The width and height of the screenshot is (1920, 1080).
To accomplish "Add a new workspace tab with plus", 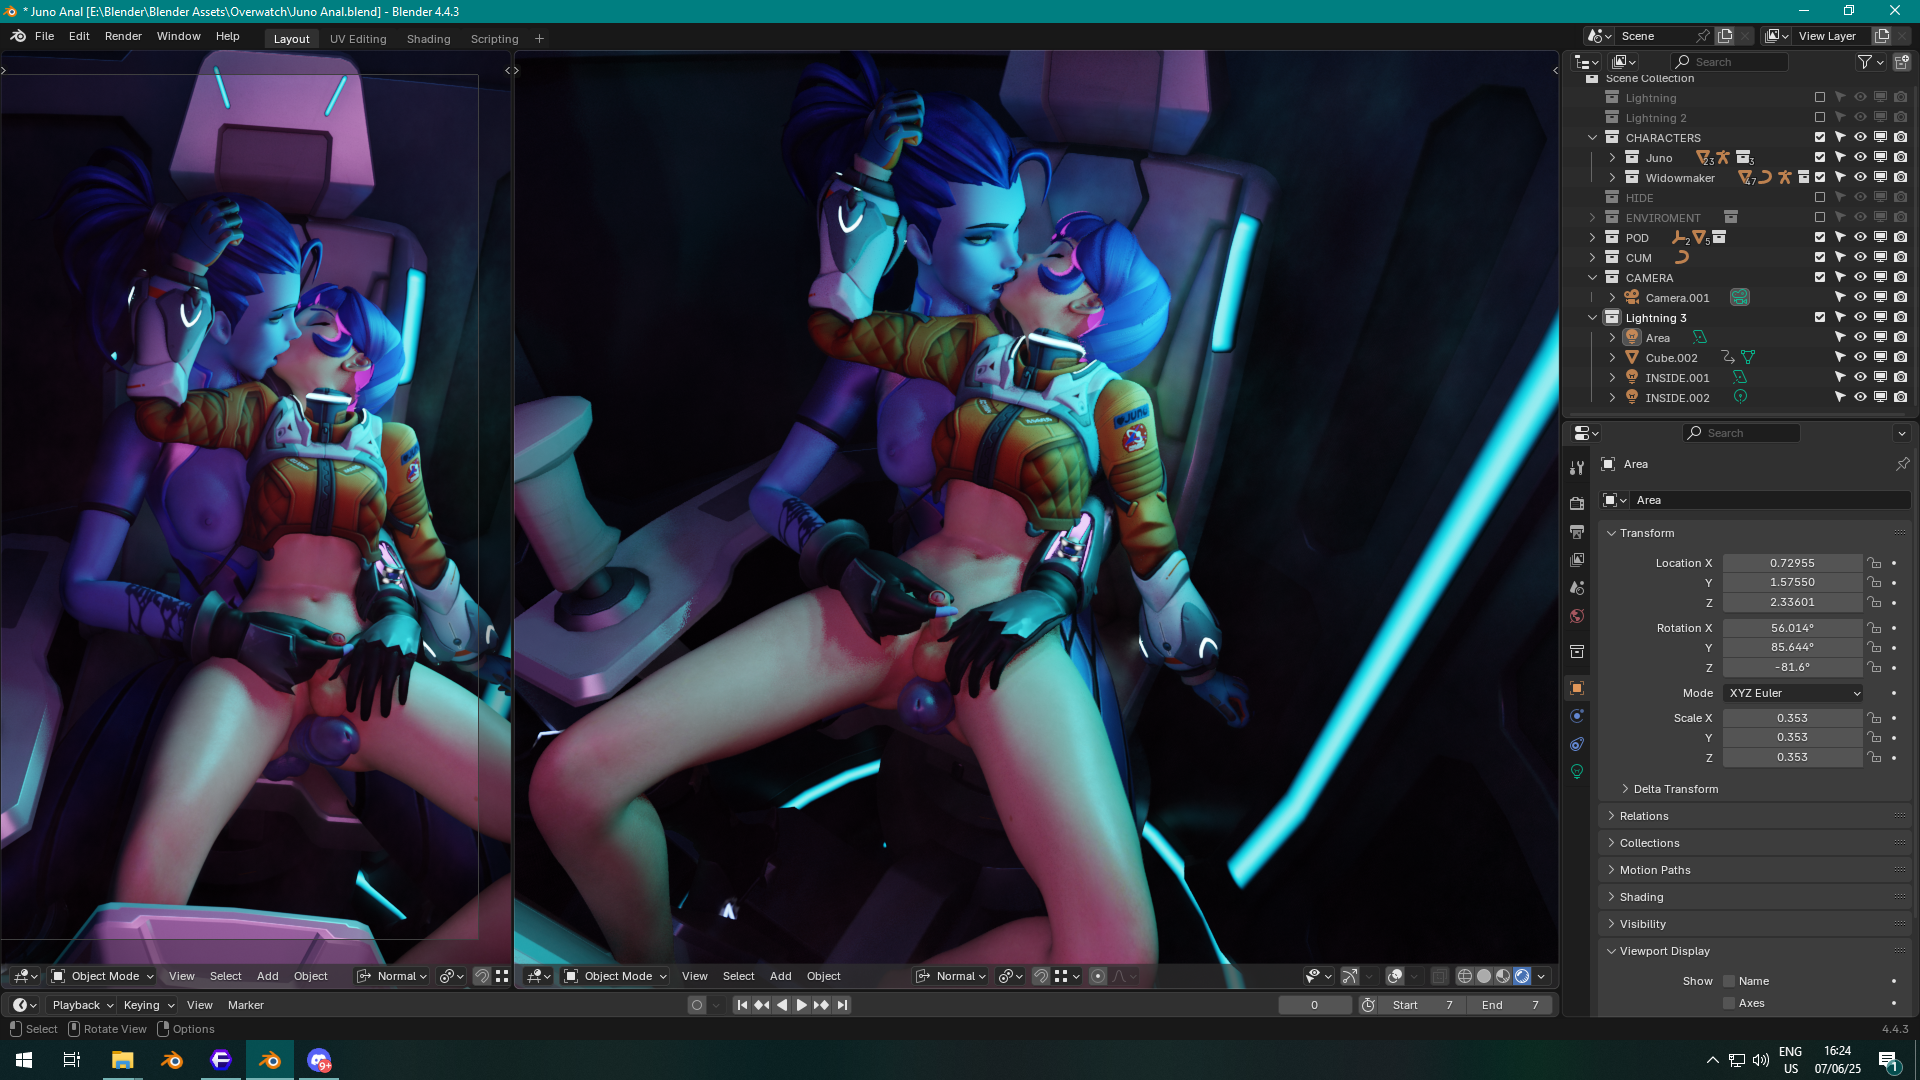I will coord(539,39).
